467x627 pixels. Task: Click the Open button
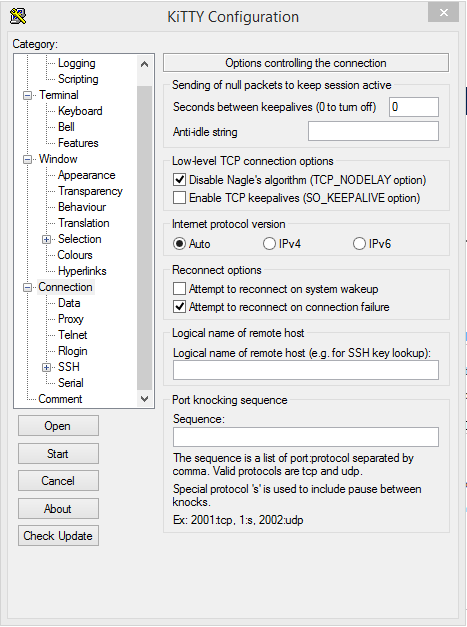pyautogui.click(x=58, y=425)
